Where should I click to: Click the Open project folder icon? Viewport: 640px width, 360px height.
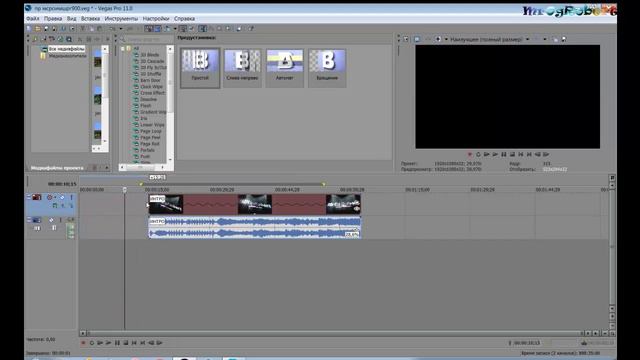point(37,29)
